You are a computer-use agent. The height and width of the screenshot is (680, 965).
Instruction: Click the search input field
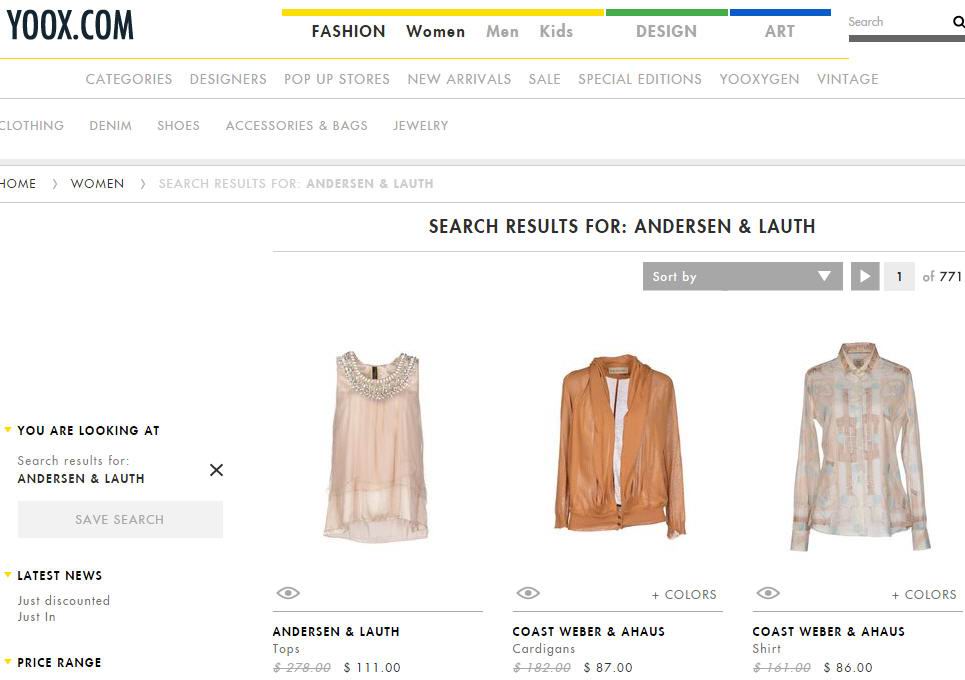pos(899,22)
